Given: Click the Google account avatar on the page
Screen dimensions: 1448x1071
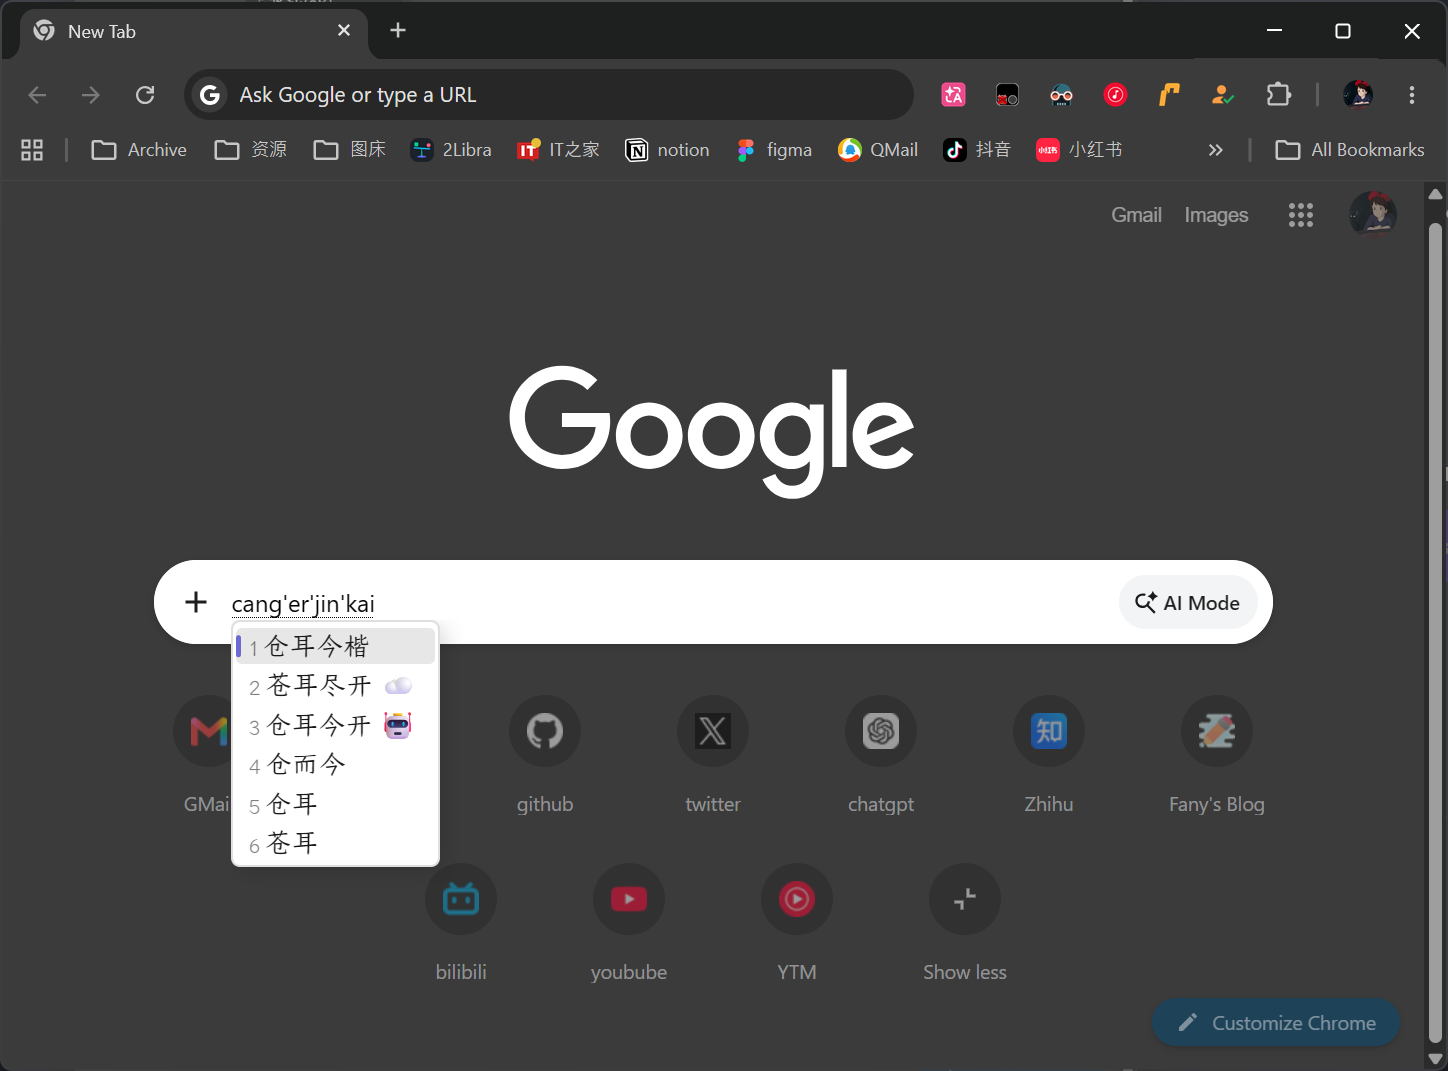Looking at the screenshot, I should point(1373,214).
